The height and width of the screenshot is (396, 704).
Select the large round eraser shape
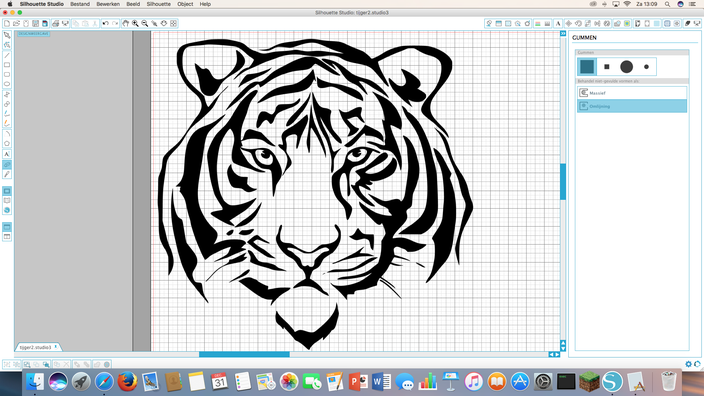(626, 66)
